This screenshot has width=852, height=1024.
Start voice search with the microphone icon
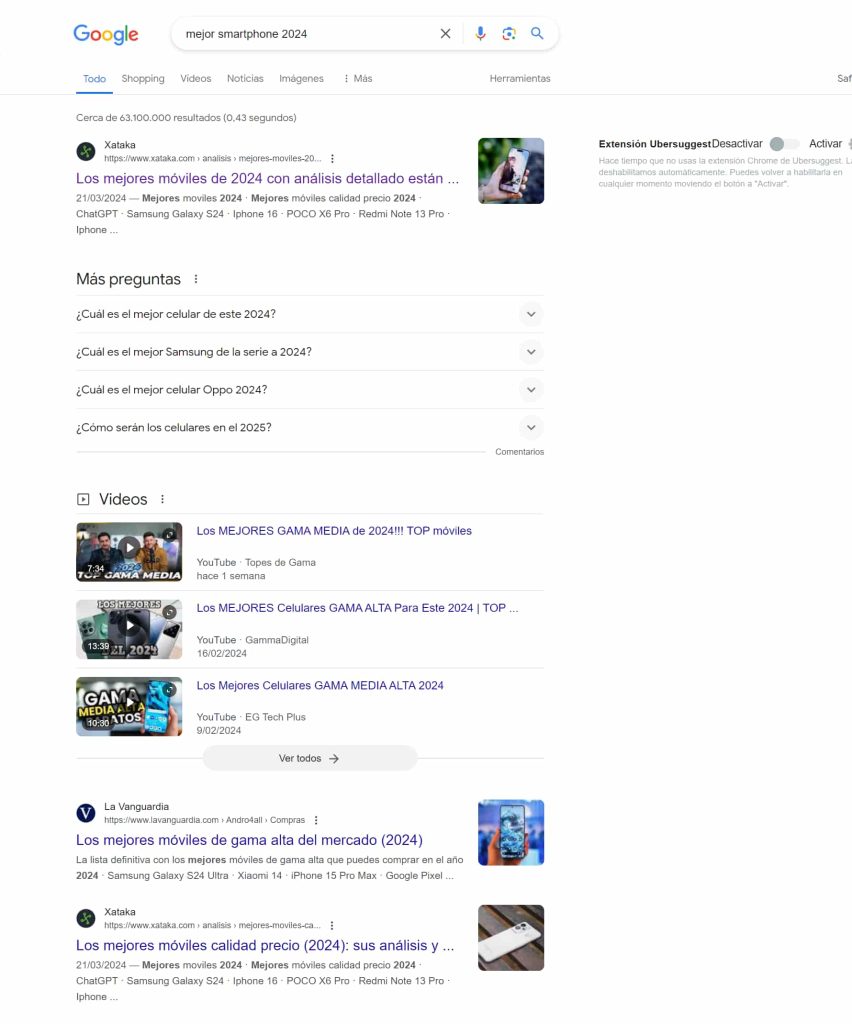[480, 33]
